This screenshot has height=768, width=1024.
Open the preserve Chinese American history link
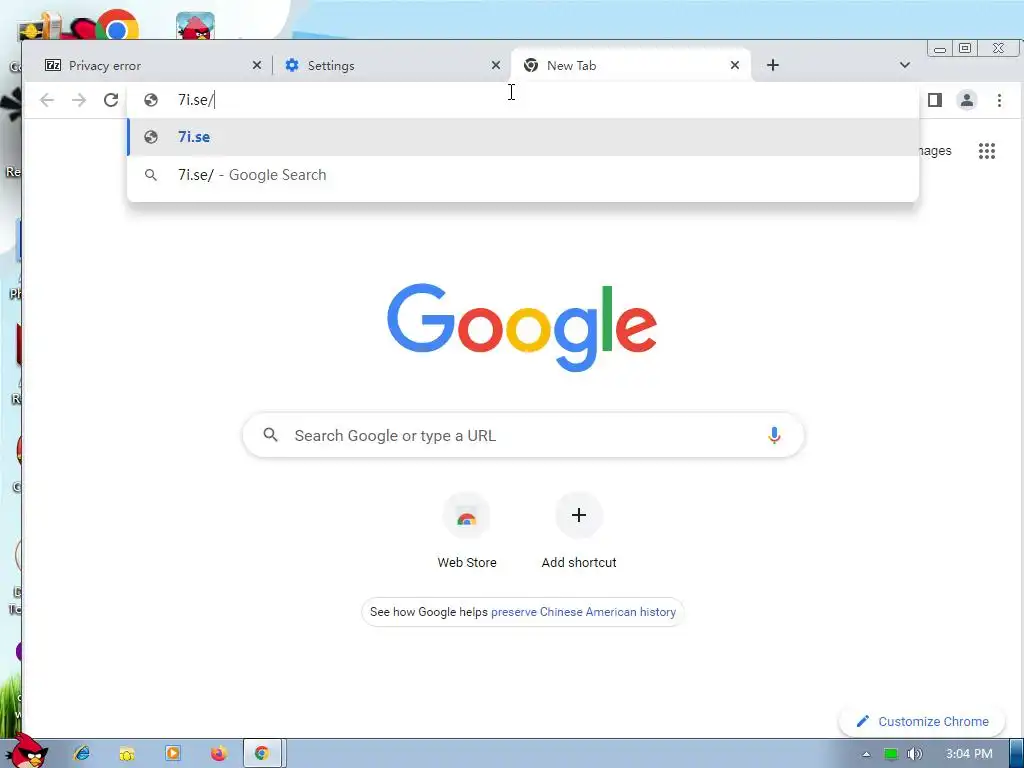point(583,612)
